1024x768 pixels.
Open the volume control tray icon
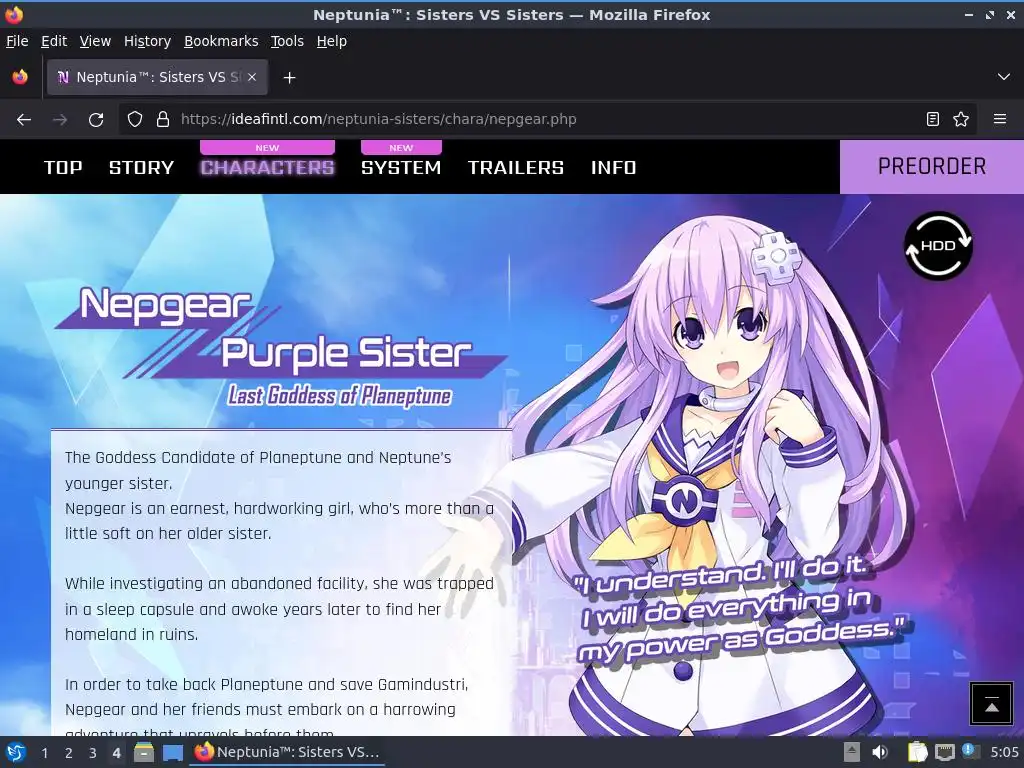pyautogui.click(x=880, y=752)
